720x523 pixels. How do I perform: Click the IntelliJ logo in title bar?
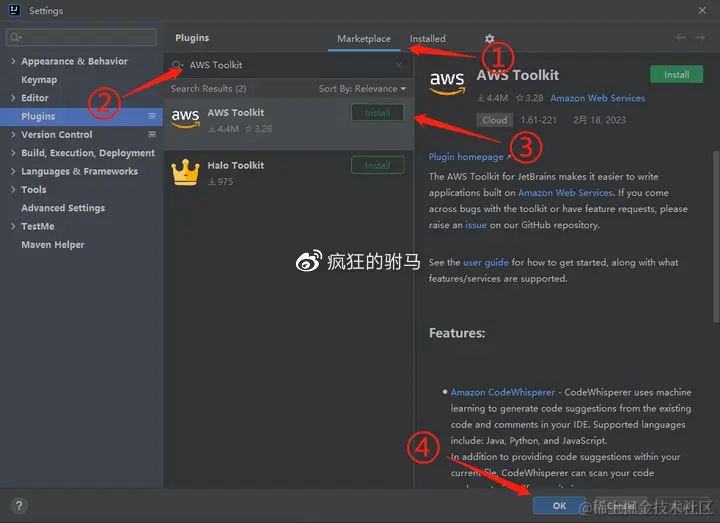click(x=15, y=10)
